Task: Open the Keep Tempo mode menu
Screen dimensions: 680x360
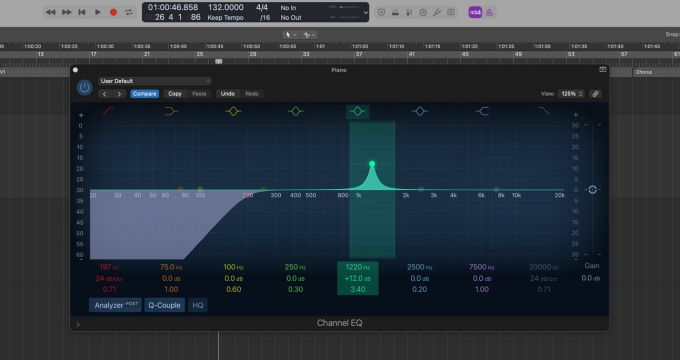Action: coord(226,18)
